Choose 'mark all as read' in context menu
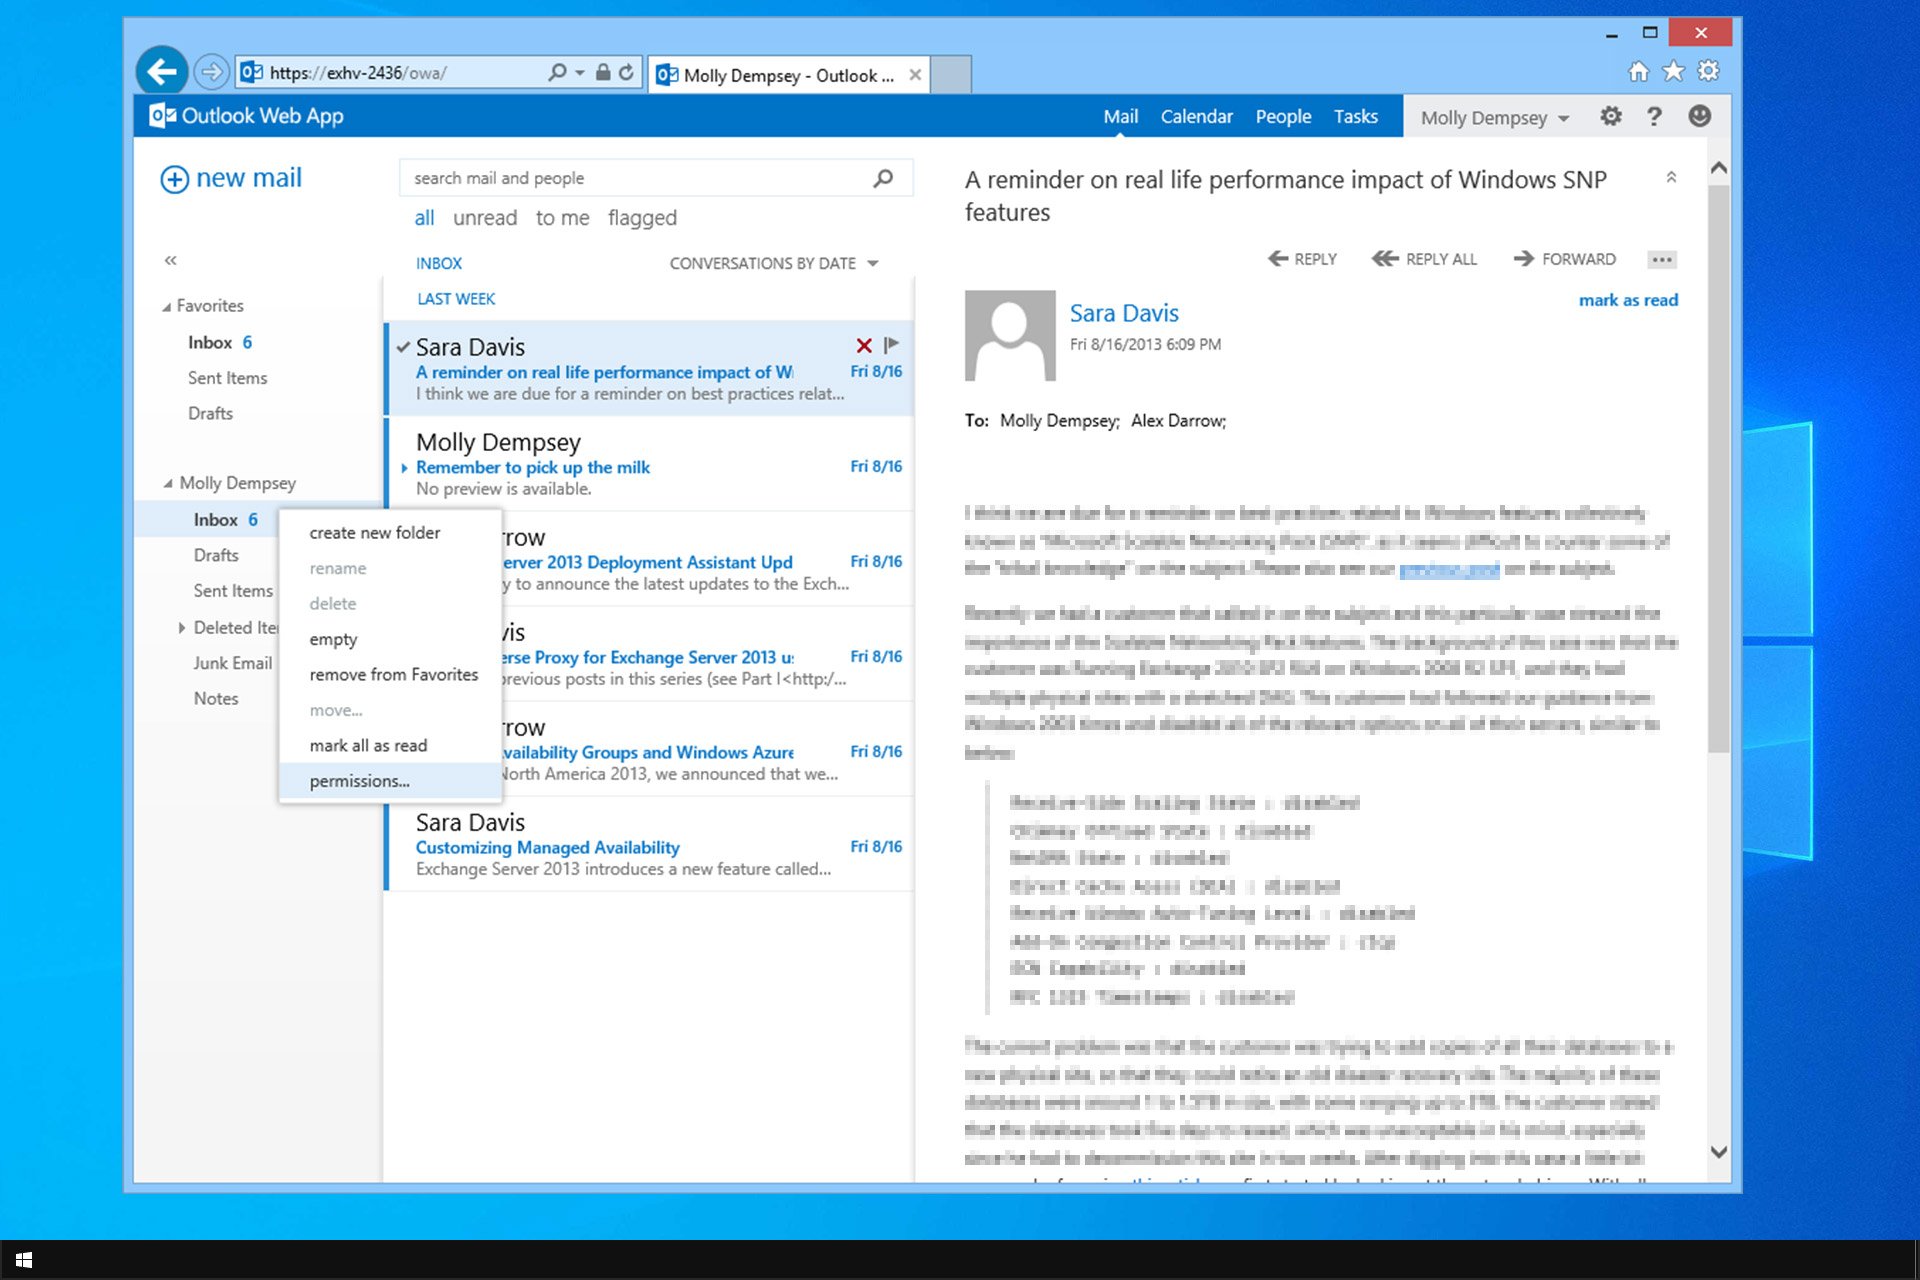Image resolution: width=1920 pixels, height=1280 pixels. (x=390, y=746)
